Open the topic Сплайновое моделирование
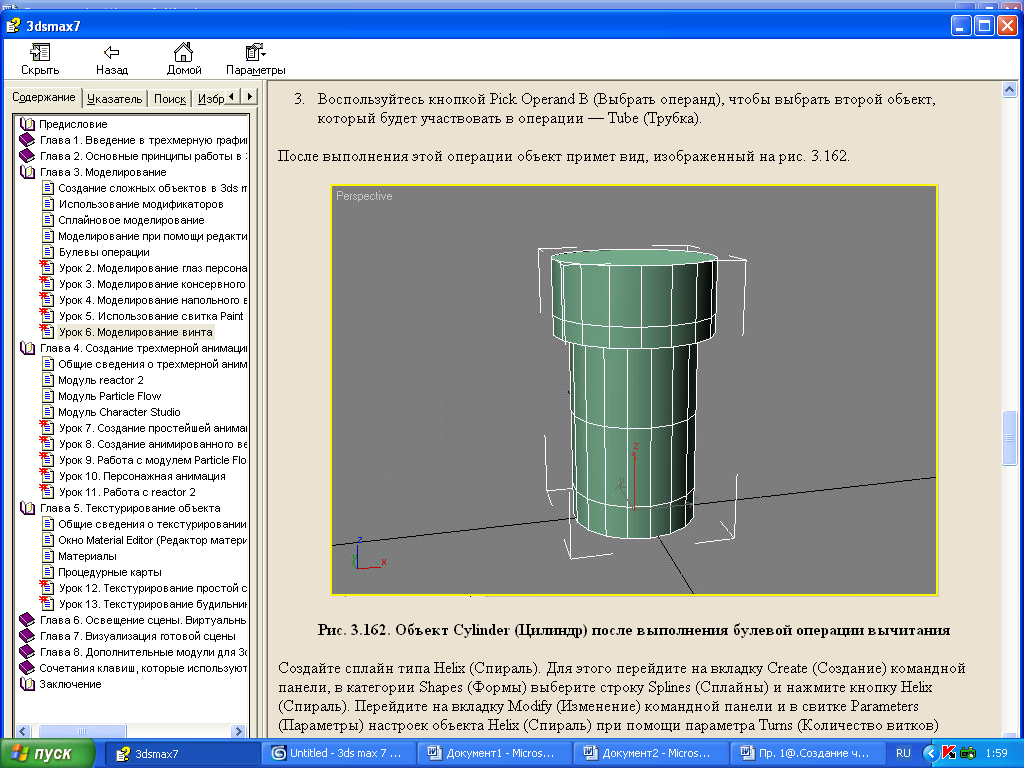The width and height of the screenshot is (1024, 768). (131, 220)
